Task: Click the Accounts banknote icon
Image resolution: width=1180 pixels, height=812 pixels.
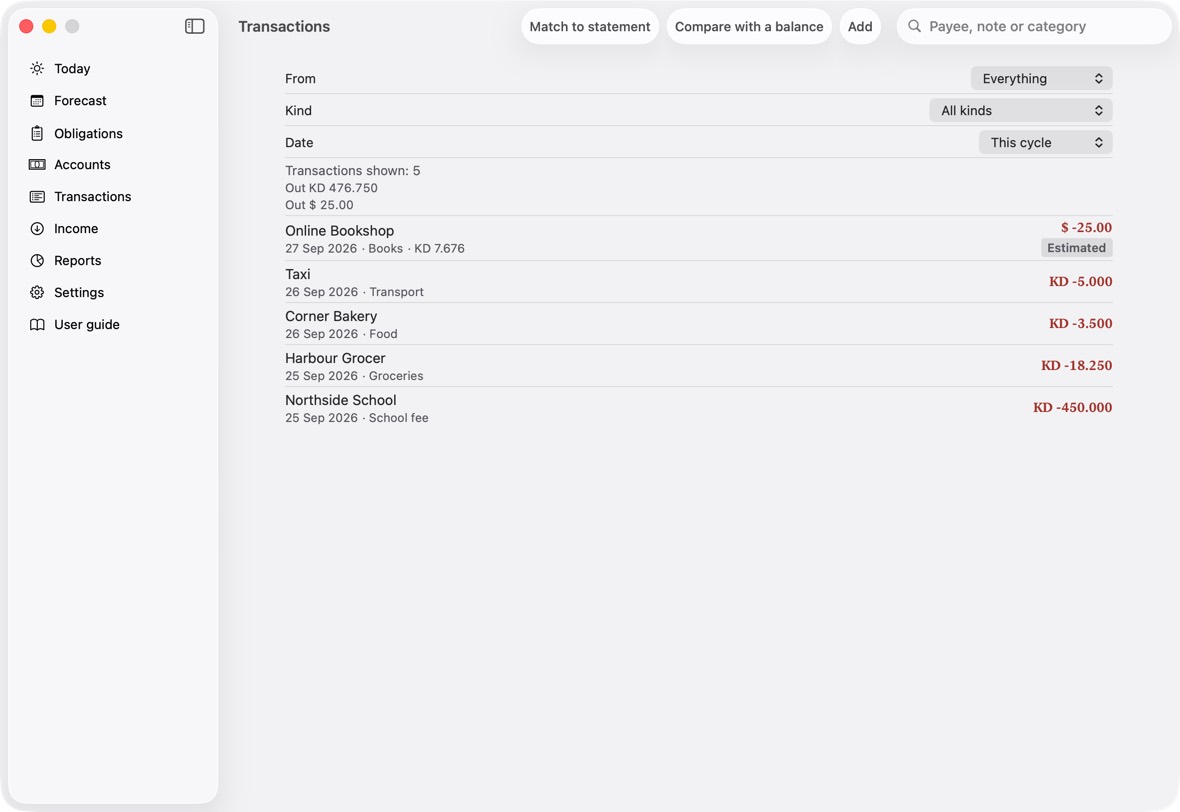Action: 37,165
